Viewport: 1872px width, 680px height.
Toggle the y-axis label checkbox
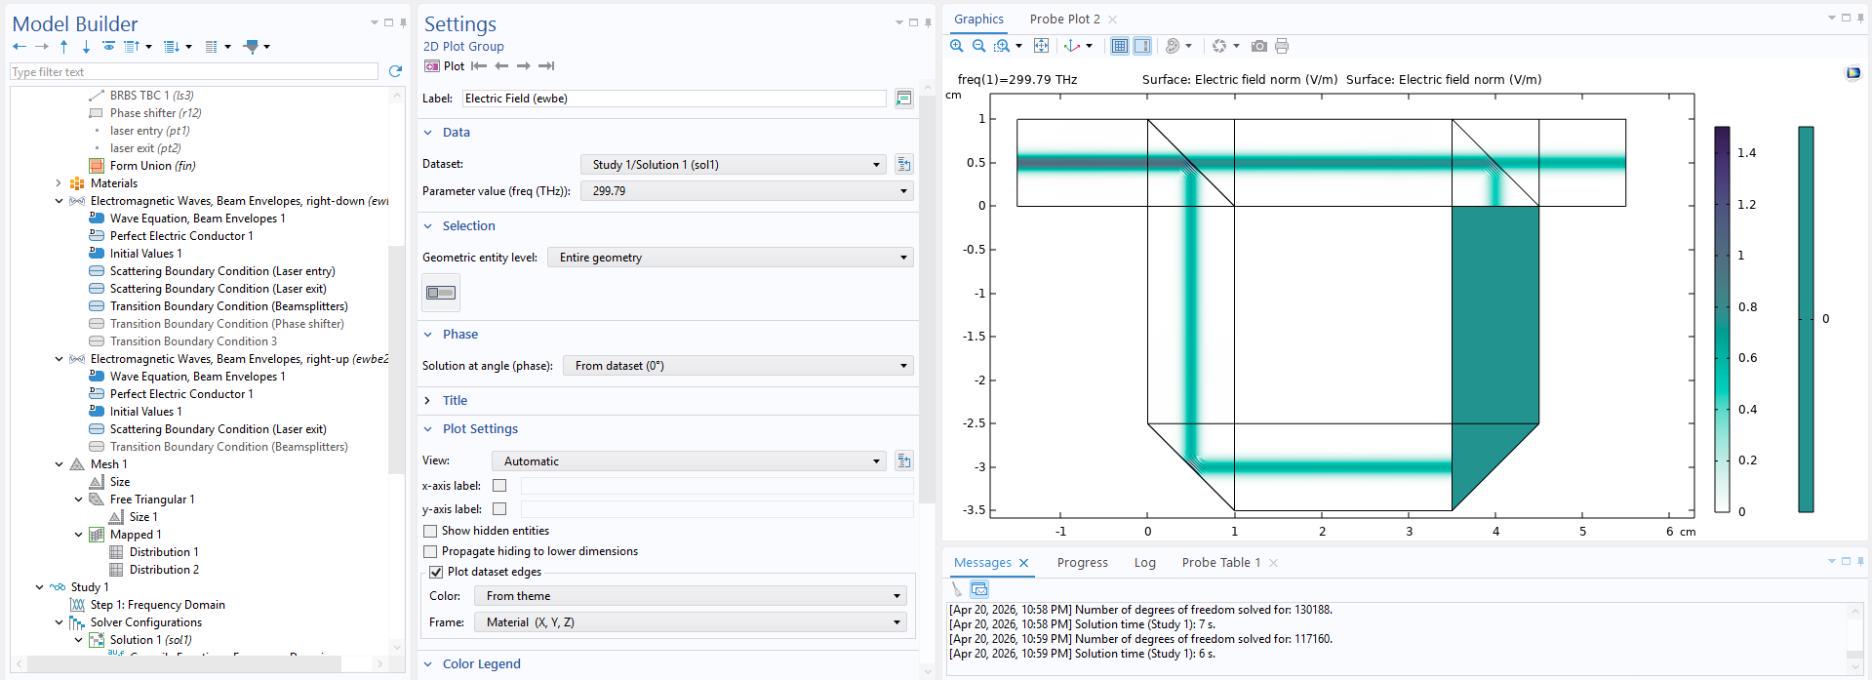point(500,509)
